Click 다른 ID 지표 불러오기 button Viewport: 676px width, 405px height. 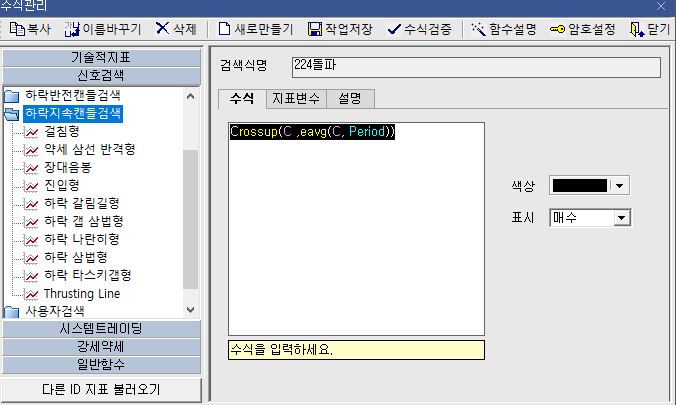(101, 390)
